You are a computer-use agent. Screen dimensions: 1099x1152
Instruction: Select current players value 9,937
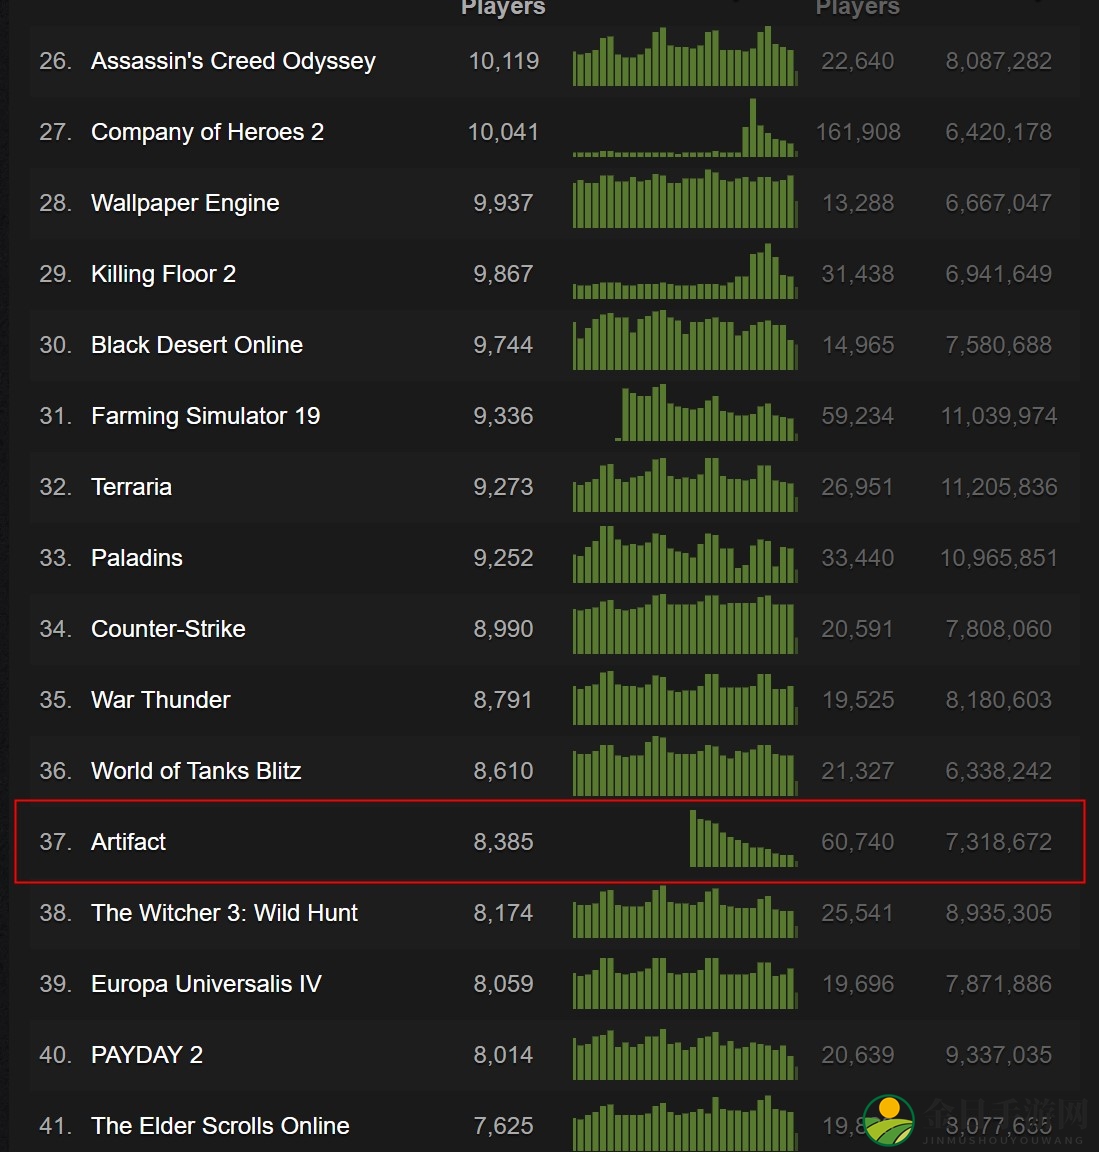[x=503, y=203]
